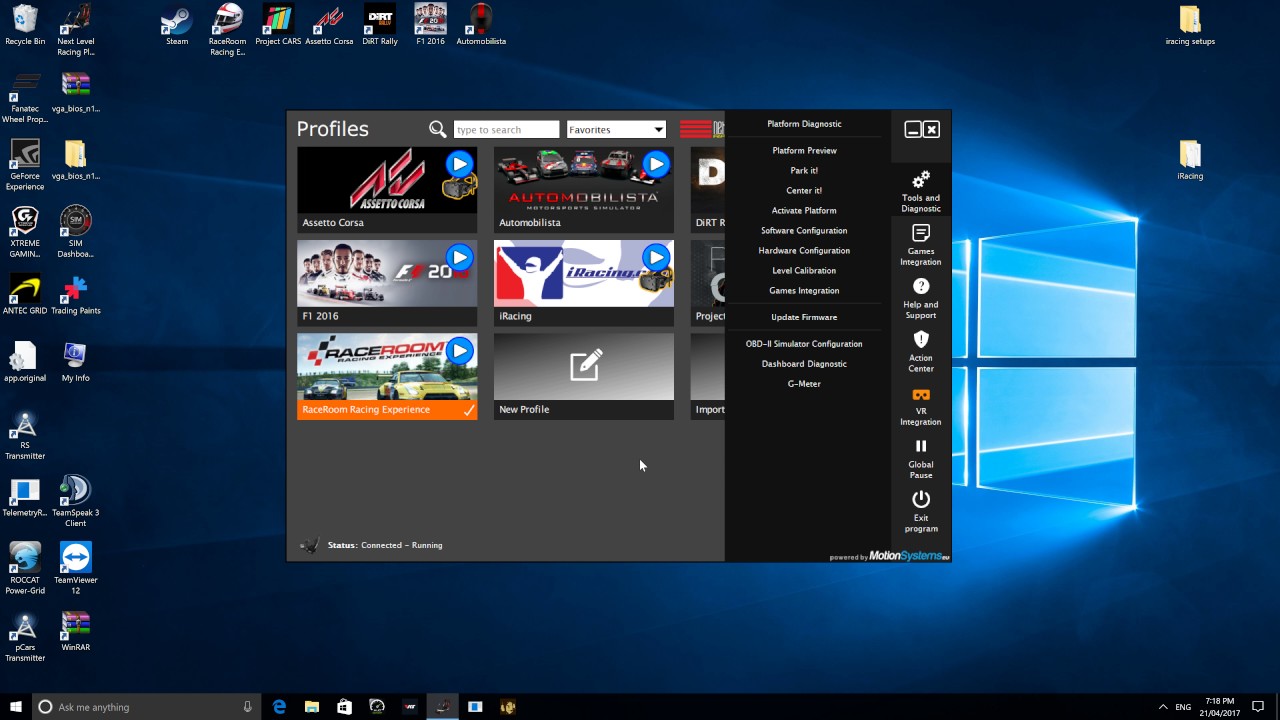The height and width of the screenshot is (720, 1280).
Task: Open Hardware Configuration
Action: [x=804, y=250]
